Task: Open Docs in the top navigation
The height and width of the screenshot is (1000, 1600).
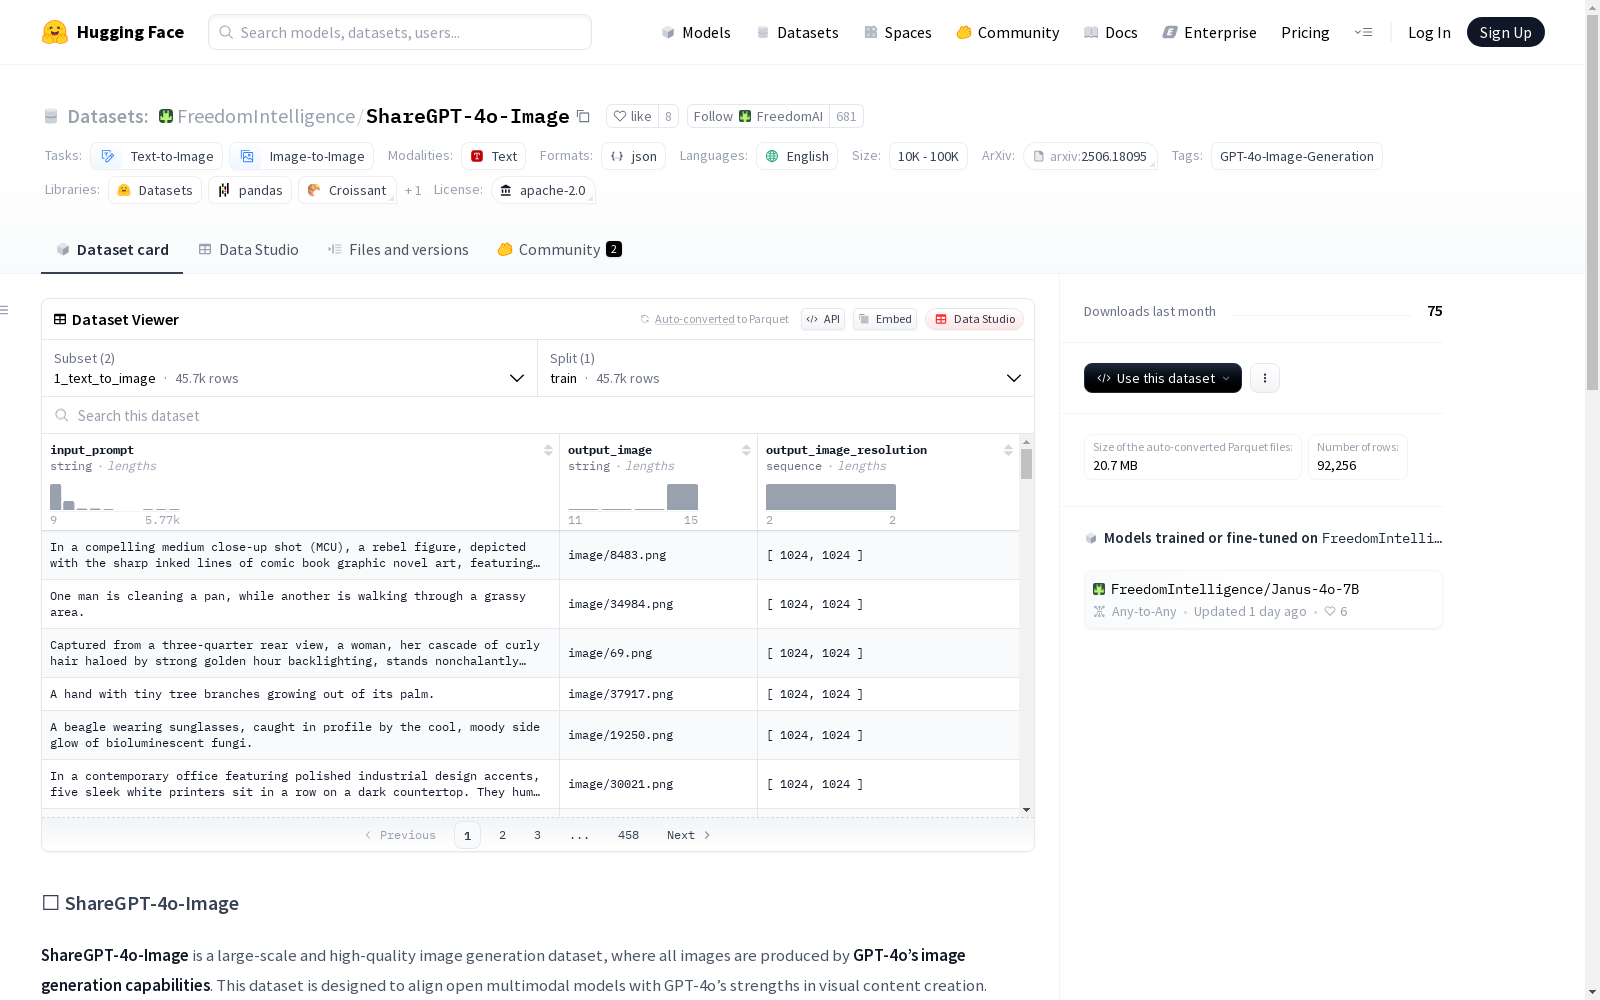Action: pyautogui.click(x=1111, y=32)
